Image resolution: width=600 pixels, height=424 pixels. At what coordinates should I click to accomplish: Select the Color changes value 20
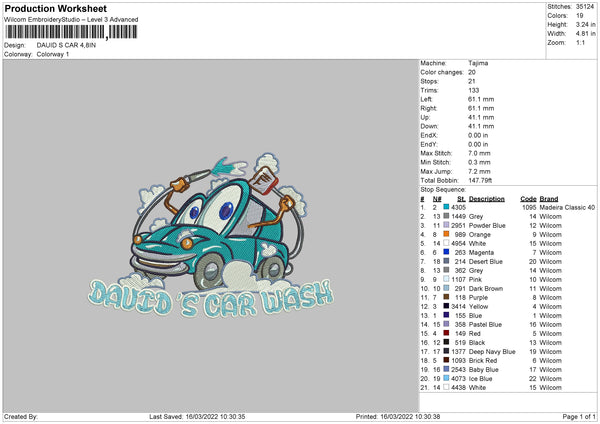(x=472, y=72)
